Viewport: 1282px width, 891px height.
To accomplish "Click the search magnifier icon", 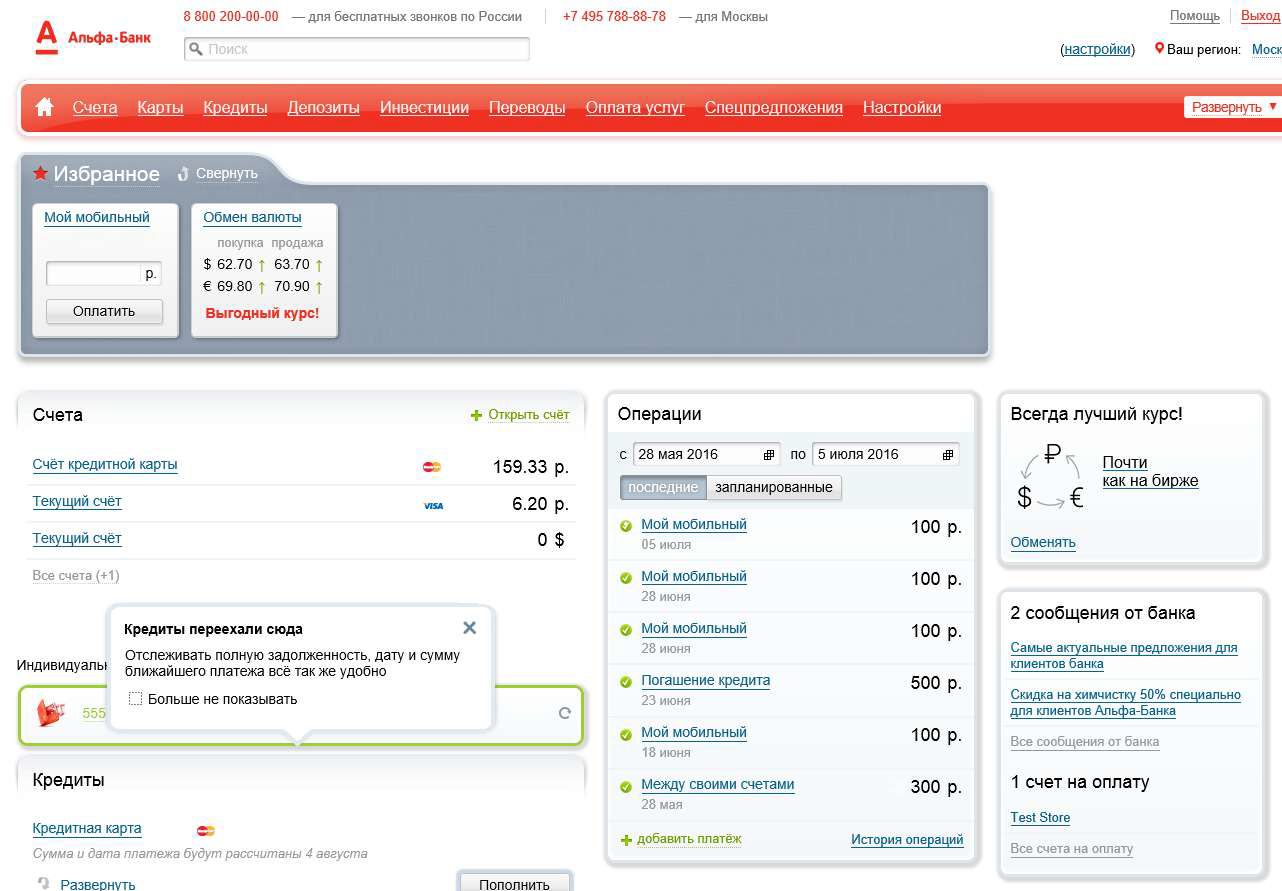I will 196,48.
